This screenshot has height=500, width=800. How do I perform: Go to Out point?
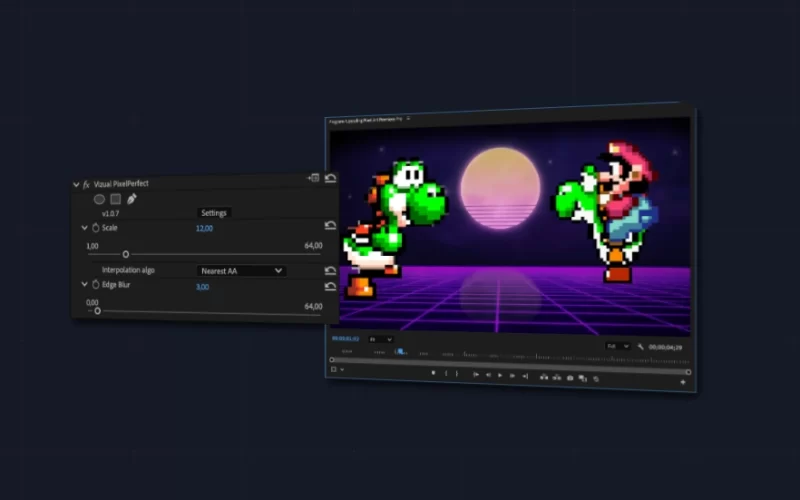tap(525, 376)
